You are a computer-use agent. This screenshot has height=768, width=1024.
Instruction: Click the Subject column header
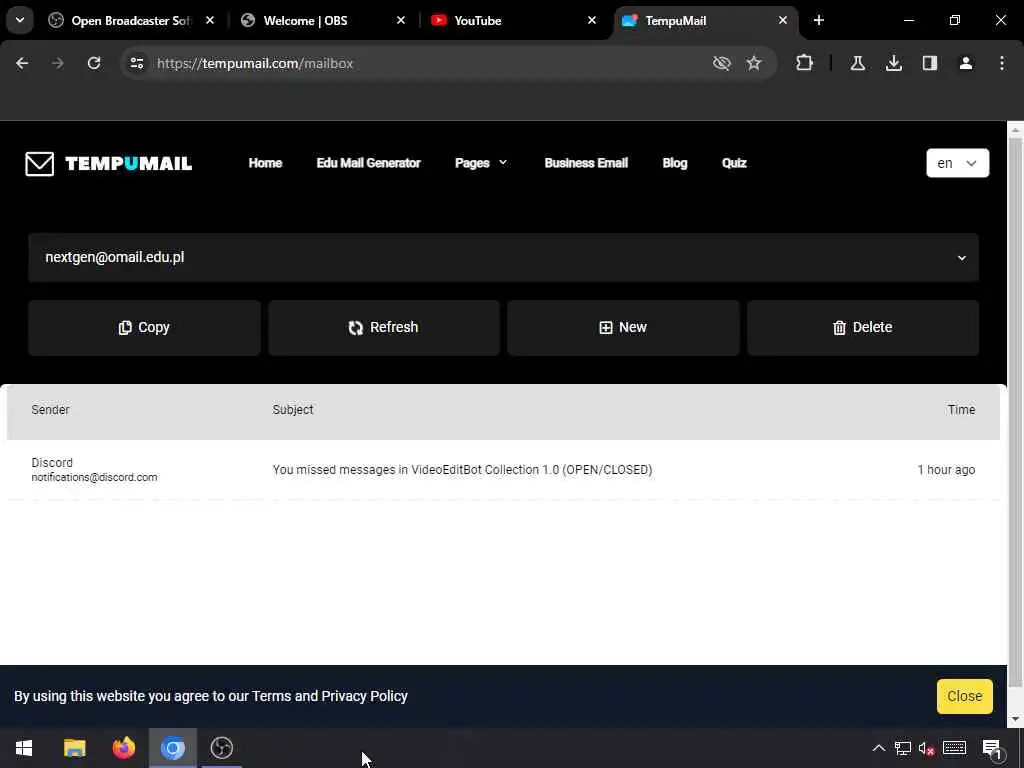(293, 409)
